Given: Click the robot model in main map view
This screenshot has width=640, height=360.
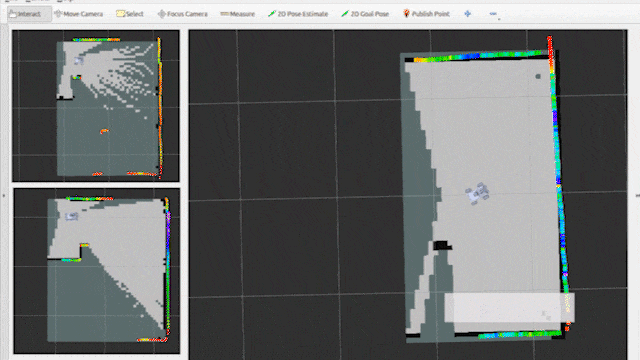Looking at the screenshot, I should coord(478,193).
